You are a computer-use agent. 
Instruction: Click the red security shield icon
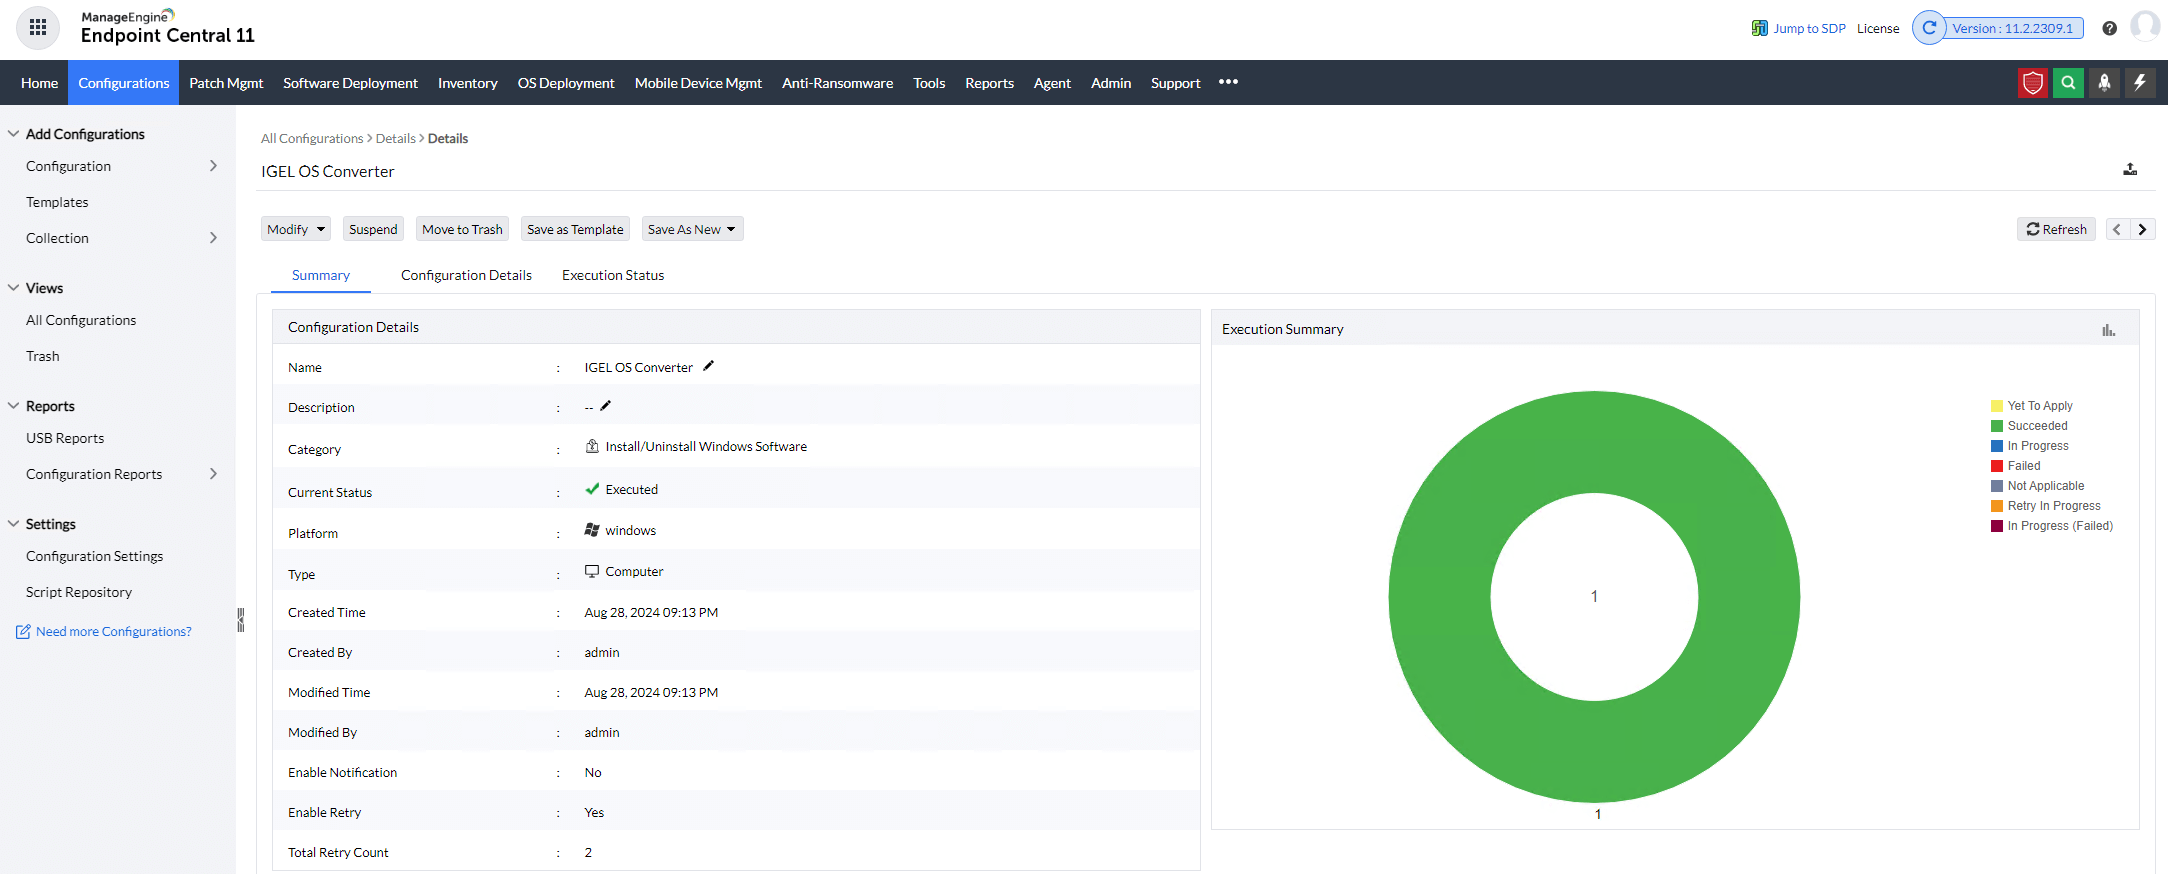click(x=2033, y=83)
